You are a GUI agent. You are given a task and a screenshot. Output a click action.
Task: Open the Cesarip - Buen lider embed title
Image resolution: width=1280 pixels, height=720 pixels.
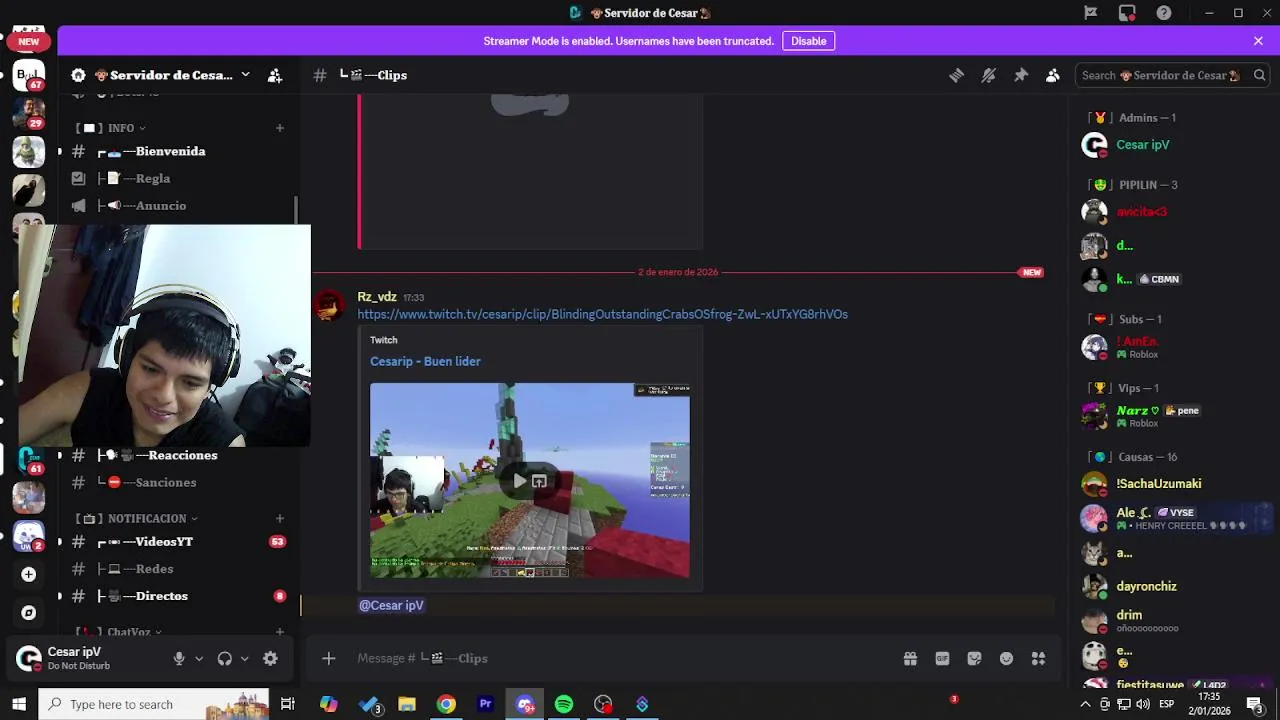click(x=425, y=361)
